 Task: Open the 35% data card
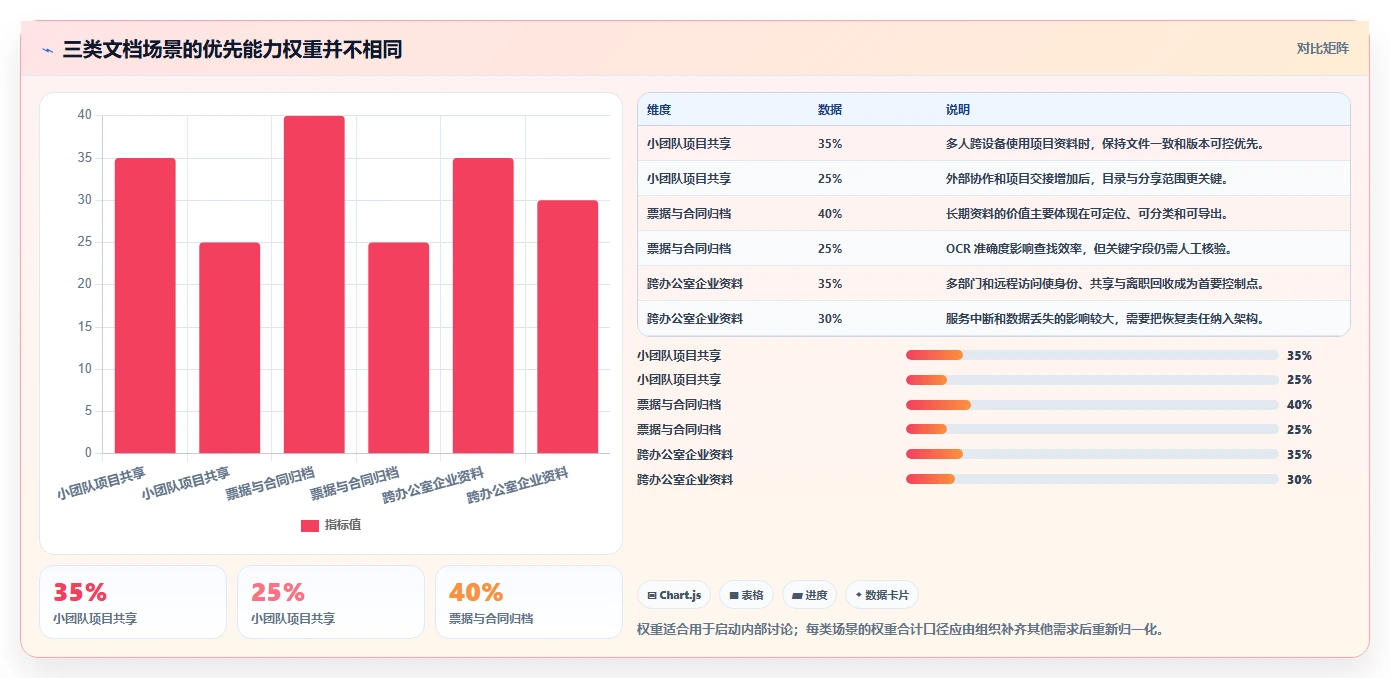coord(133,602)
